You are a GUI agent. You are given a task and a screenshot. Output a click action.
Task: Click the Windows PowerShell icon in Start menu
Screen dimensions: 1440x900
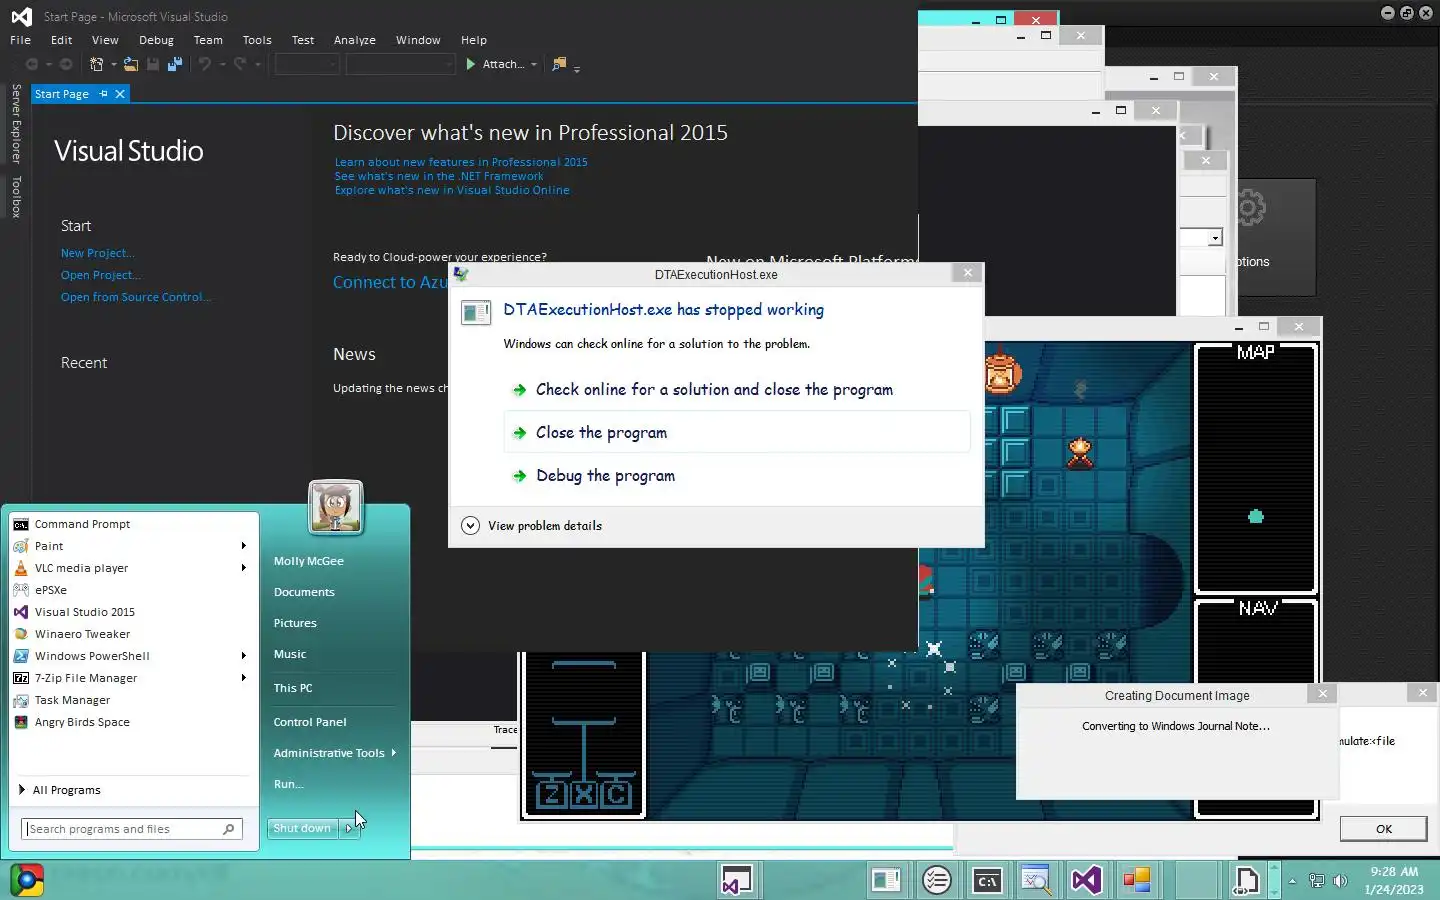pyautogui.click(x=21, y=656)
